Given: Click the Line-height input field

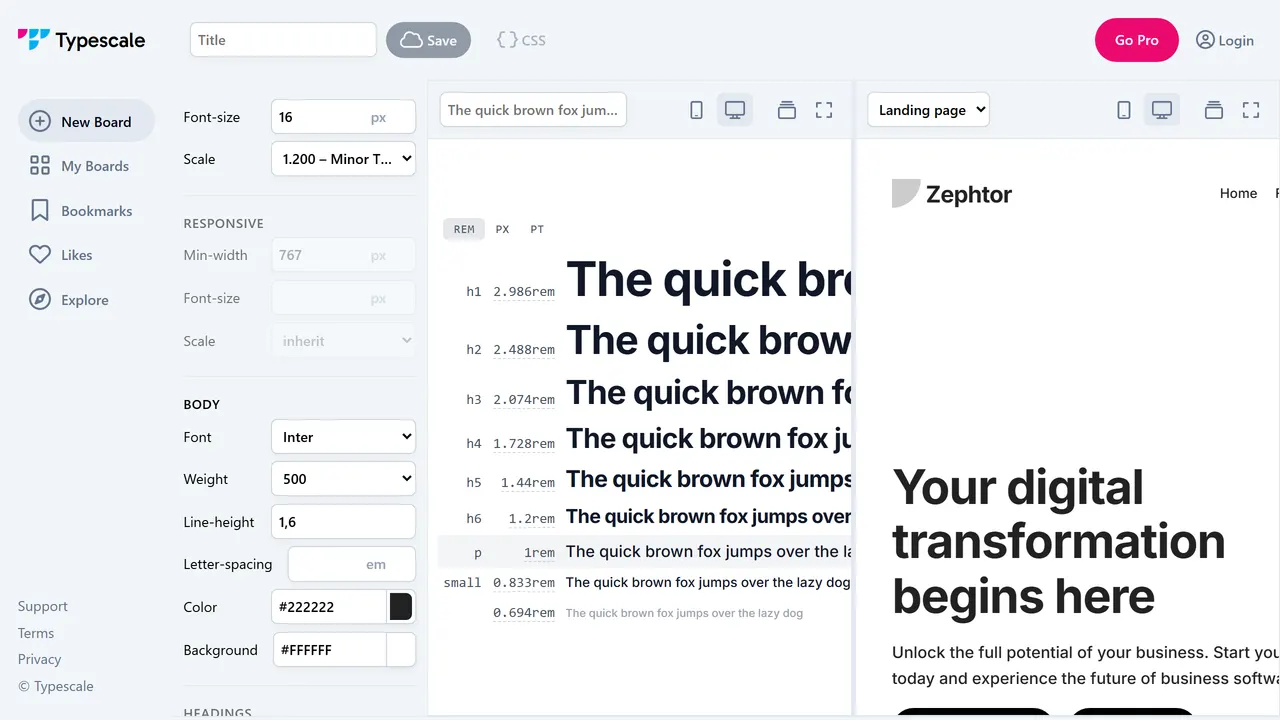Looking at the screenshot, I should tap(343, 522).
